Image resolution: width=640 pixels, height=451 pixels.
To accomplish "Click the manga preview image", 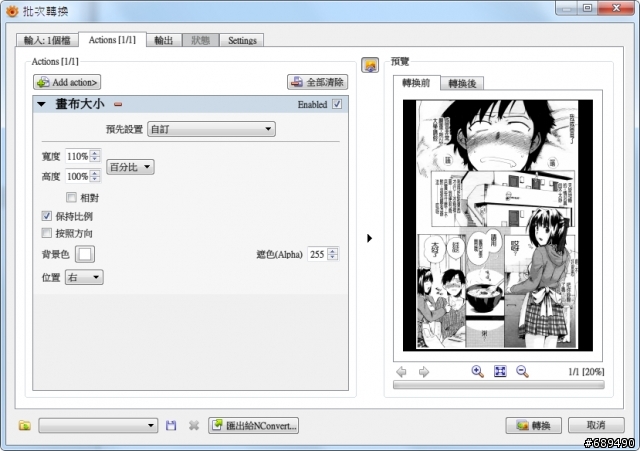I will [498, 225].
